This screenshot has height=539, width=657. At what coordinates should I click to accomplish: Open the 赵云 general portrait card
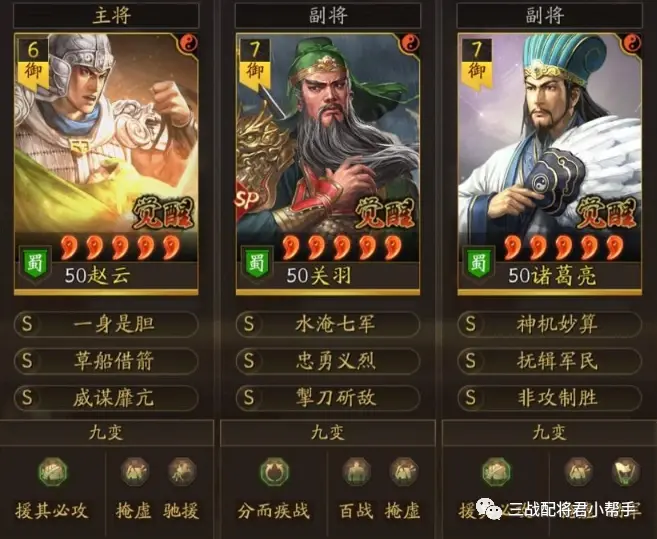106,164
